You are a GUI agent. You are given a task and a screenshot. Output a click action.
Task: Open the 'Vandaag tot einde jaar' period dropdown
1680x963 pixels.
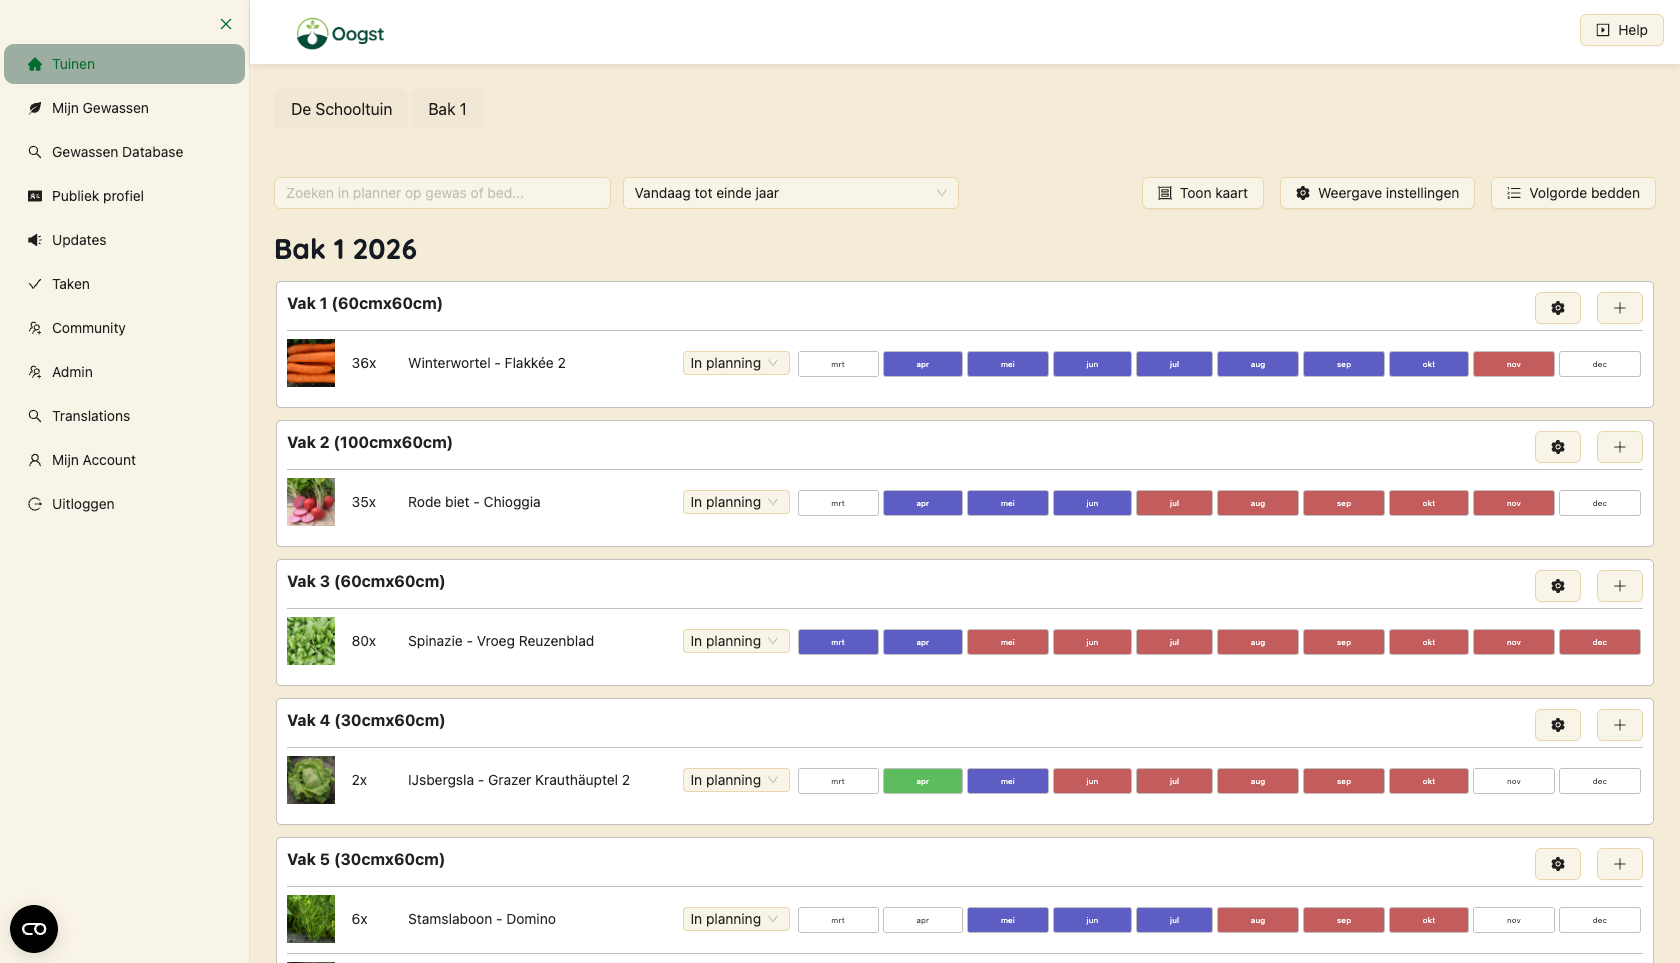pyautogui.click(x=790, y=193)
